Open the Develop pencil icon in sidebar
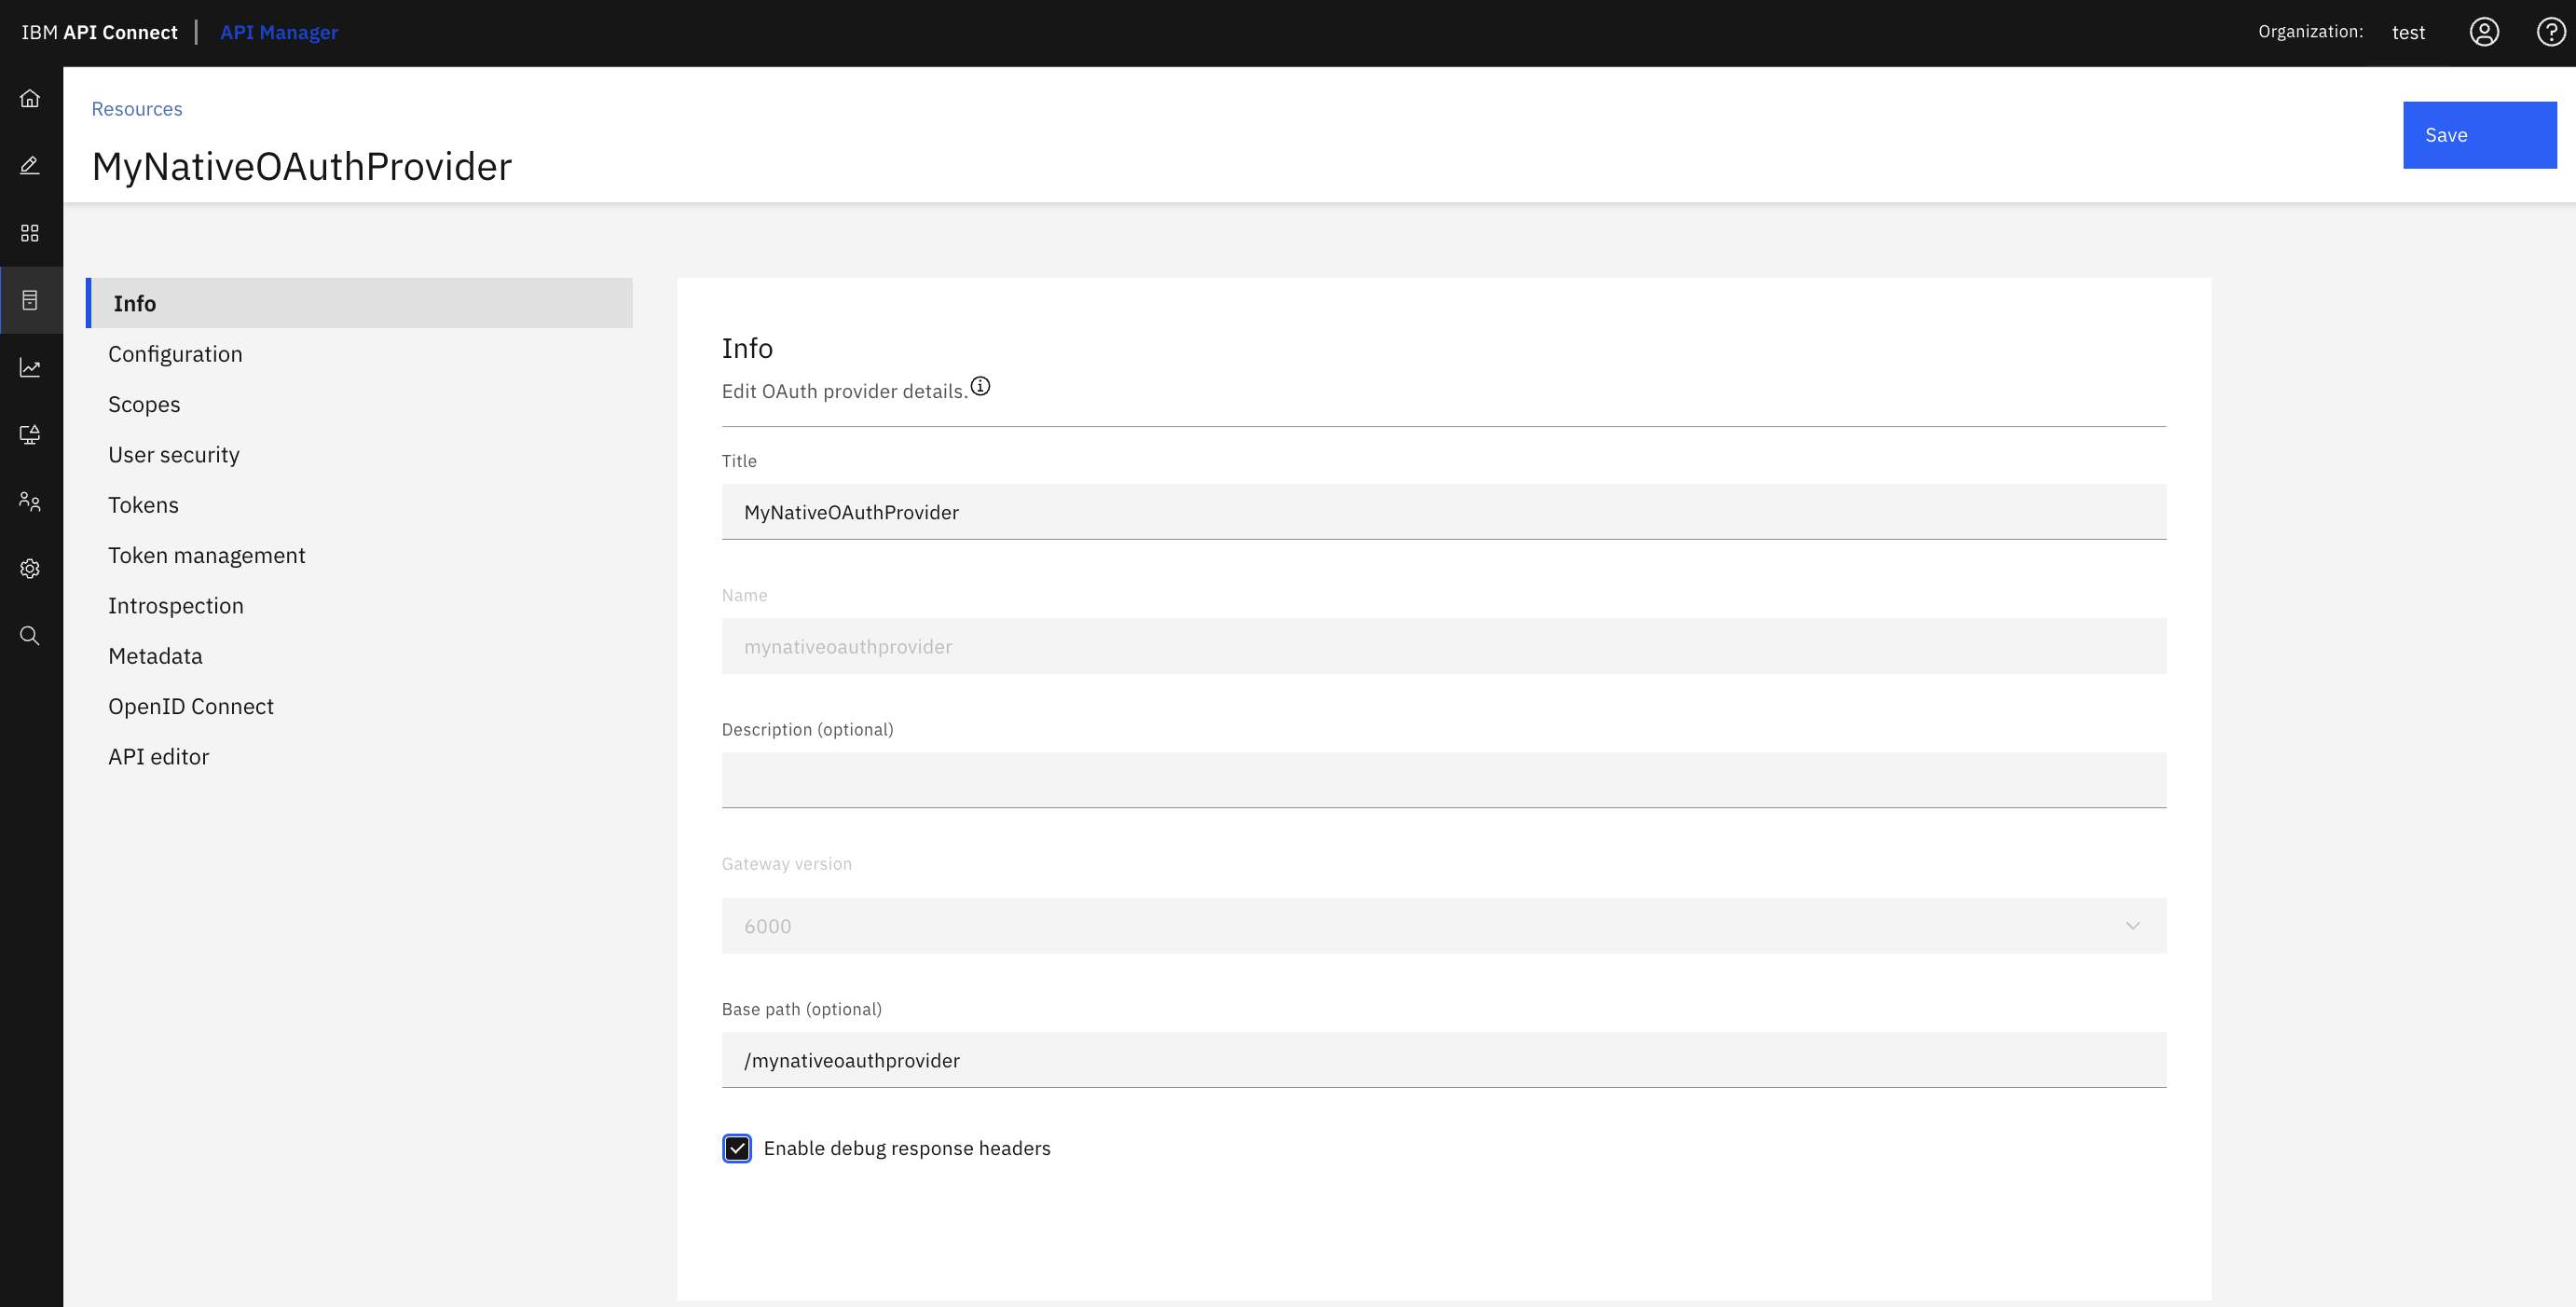Screen dimensions: 2576x1307 coord(30,165)
